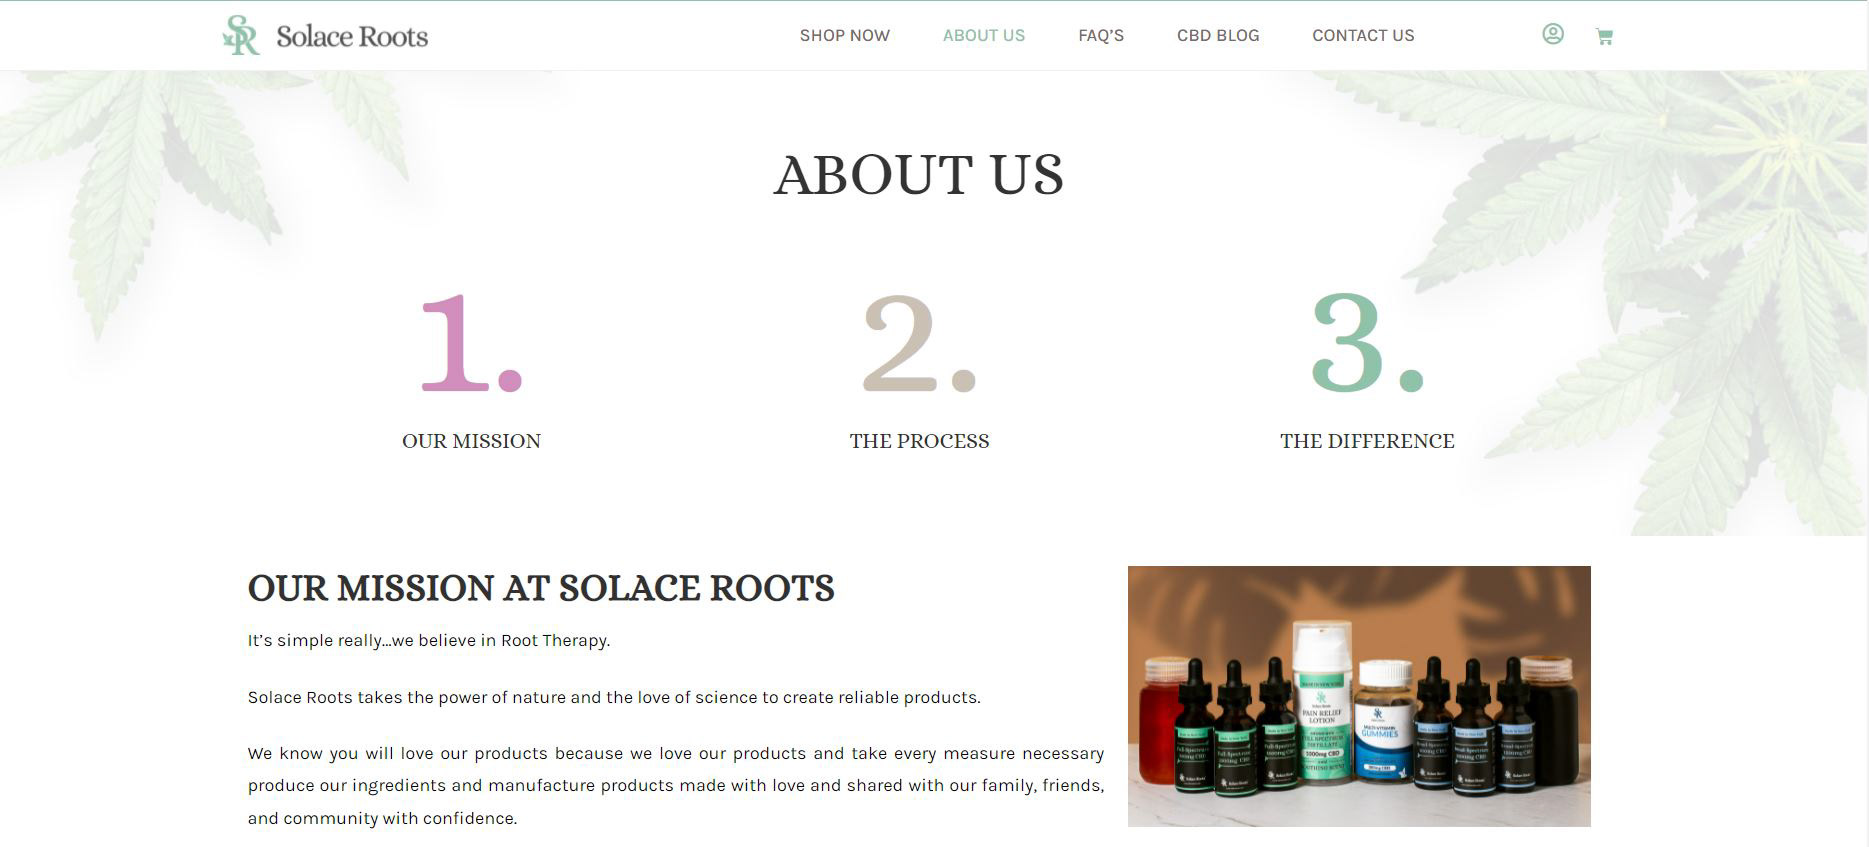Jump to THE DIFFERENCE section label
The width and height of the screenshot is (1869, 847).
(x=1367, y=441)
